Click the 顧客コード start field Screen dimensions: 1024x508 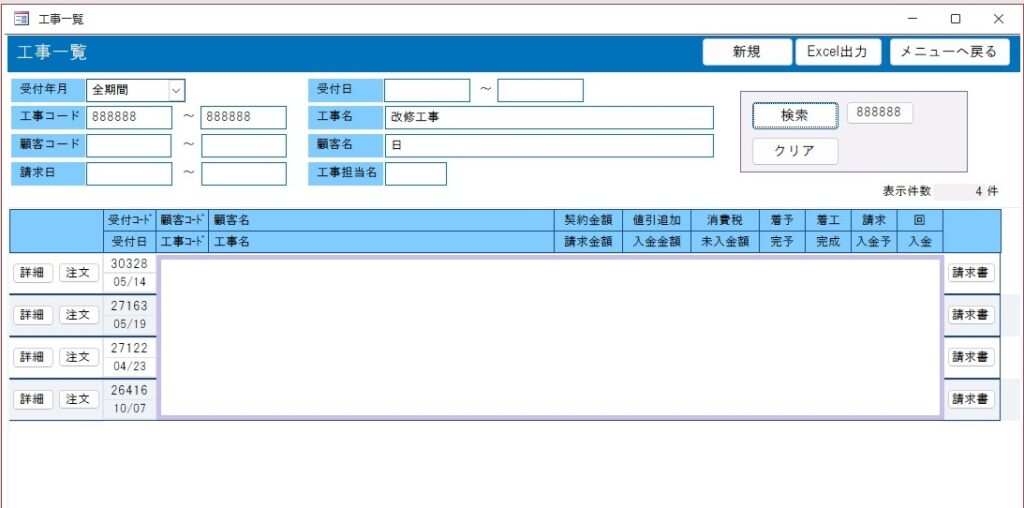129,146
